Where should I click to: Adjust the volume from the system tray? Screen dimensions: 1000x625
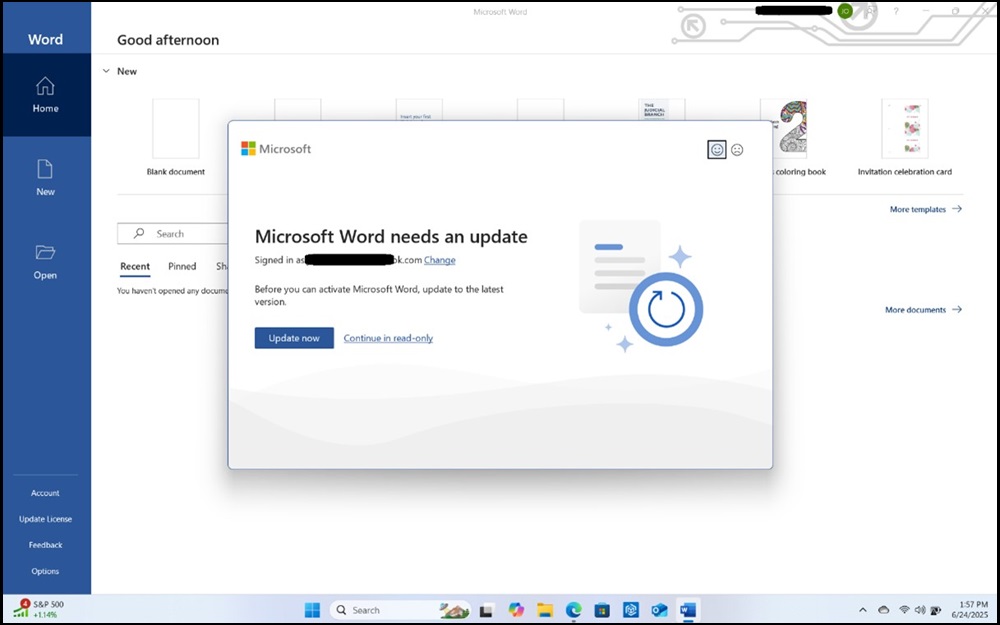click(x=918, y=609)
